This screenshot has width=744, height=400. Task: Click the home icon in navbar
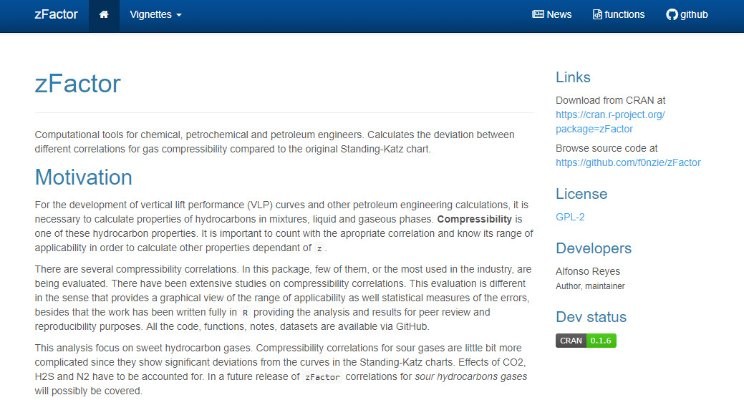click(x=104, y=15)
